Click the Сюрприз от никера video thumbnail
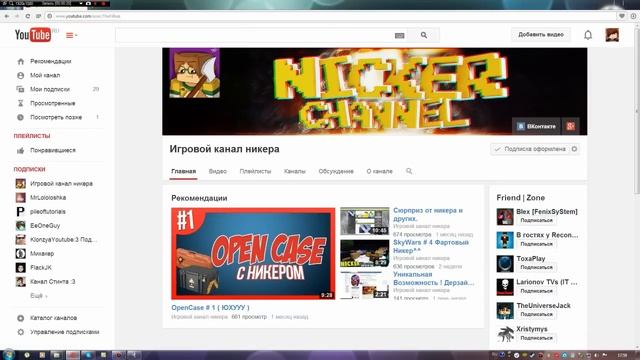 tap(364, 221)
